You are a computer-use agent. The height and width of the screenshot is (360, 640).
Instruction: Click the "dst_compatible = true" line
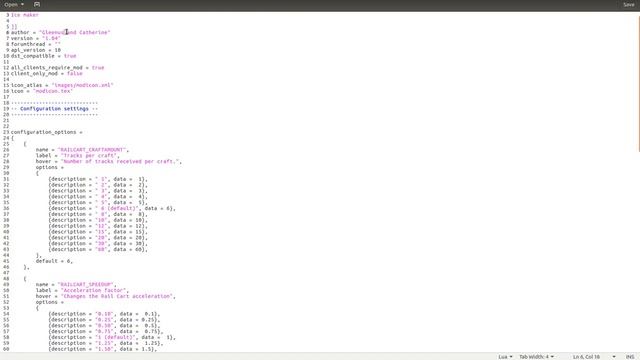44,56
